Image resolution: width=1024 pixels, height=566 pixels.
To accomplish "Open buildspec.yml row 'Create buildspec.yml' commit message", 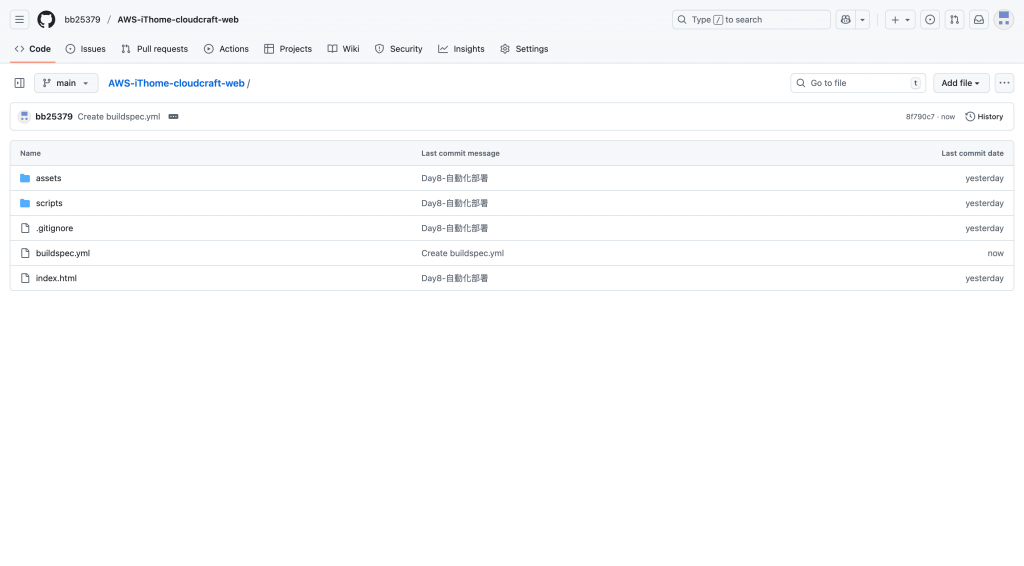I will [462, 253].
